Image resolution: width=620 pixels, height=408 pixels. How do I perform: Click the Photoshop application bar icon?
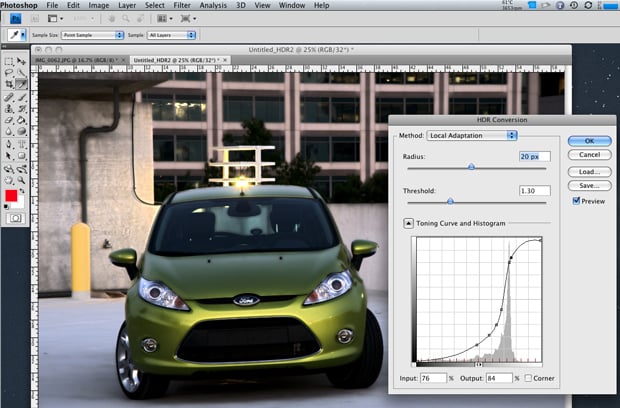click(15, 19)
